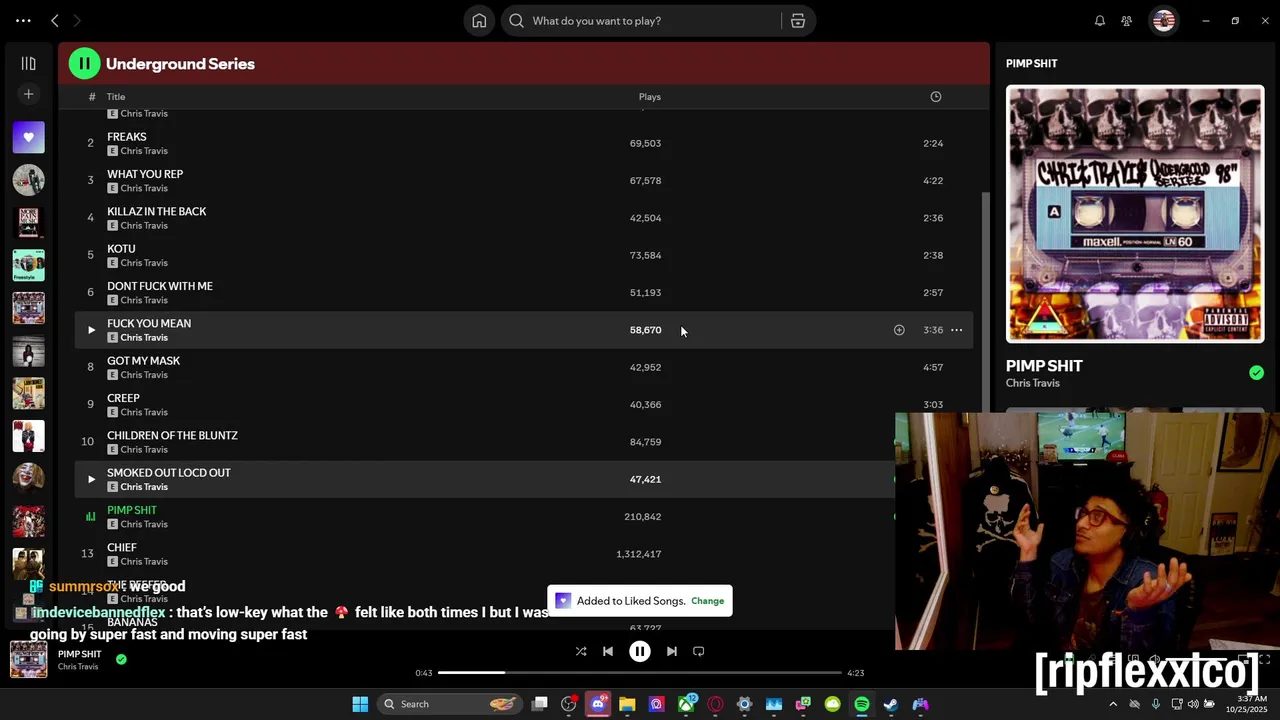This screenshot has width=1280, height=720.
Task: Open the Browse icon beside the search field
Action: (x=798, y=21)
